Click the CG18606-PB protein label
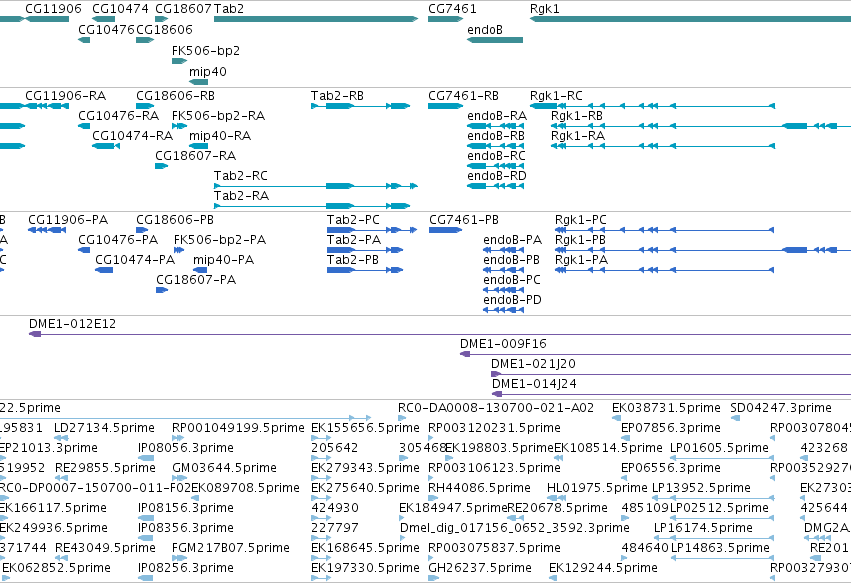The height and width of the screenshot is (583, 851). [175, 220]
